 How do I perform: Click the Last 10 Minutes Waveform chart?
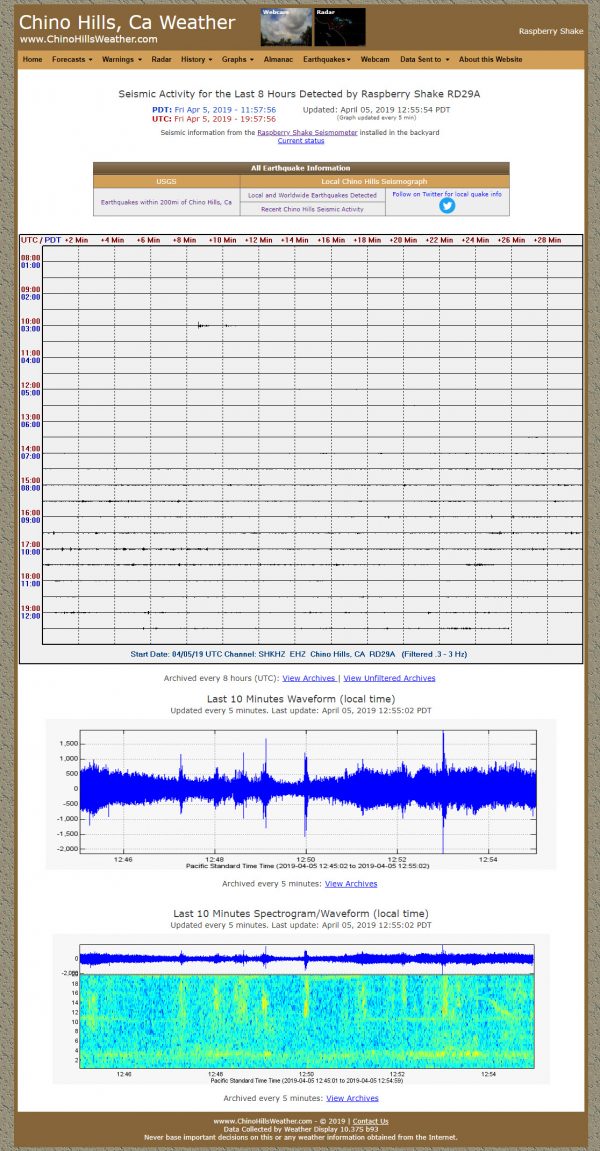pyautogui.click(x=301, y=796)
